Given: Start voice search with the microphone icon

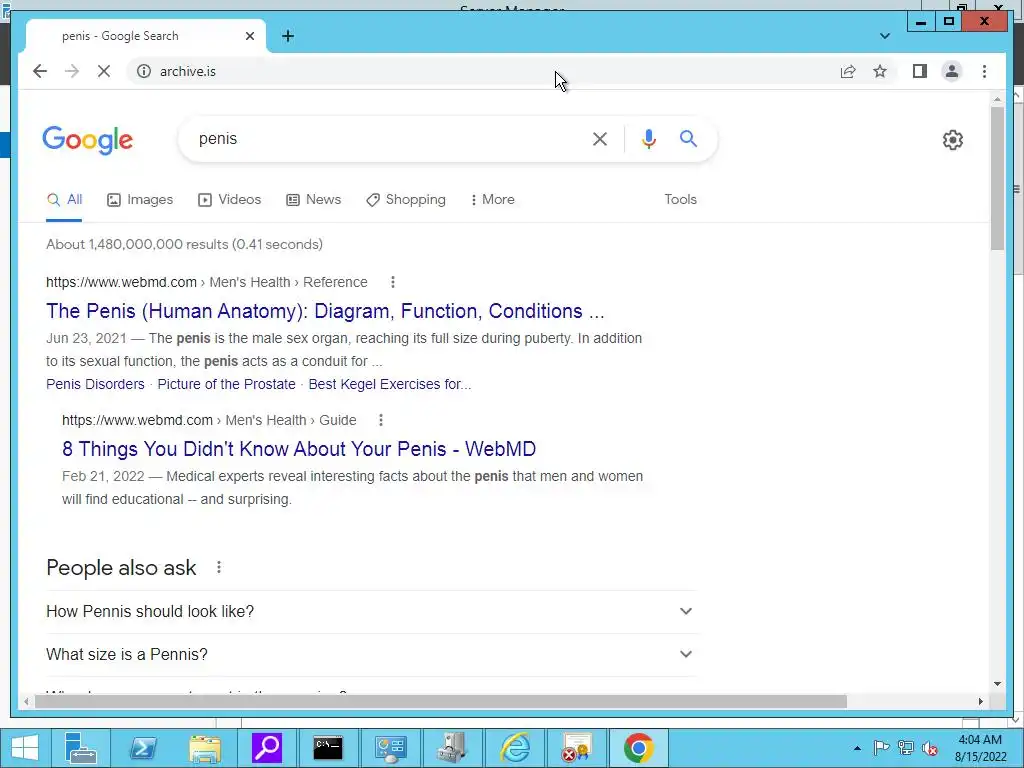Looking at the screenshot, I should coord(648,139).
